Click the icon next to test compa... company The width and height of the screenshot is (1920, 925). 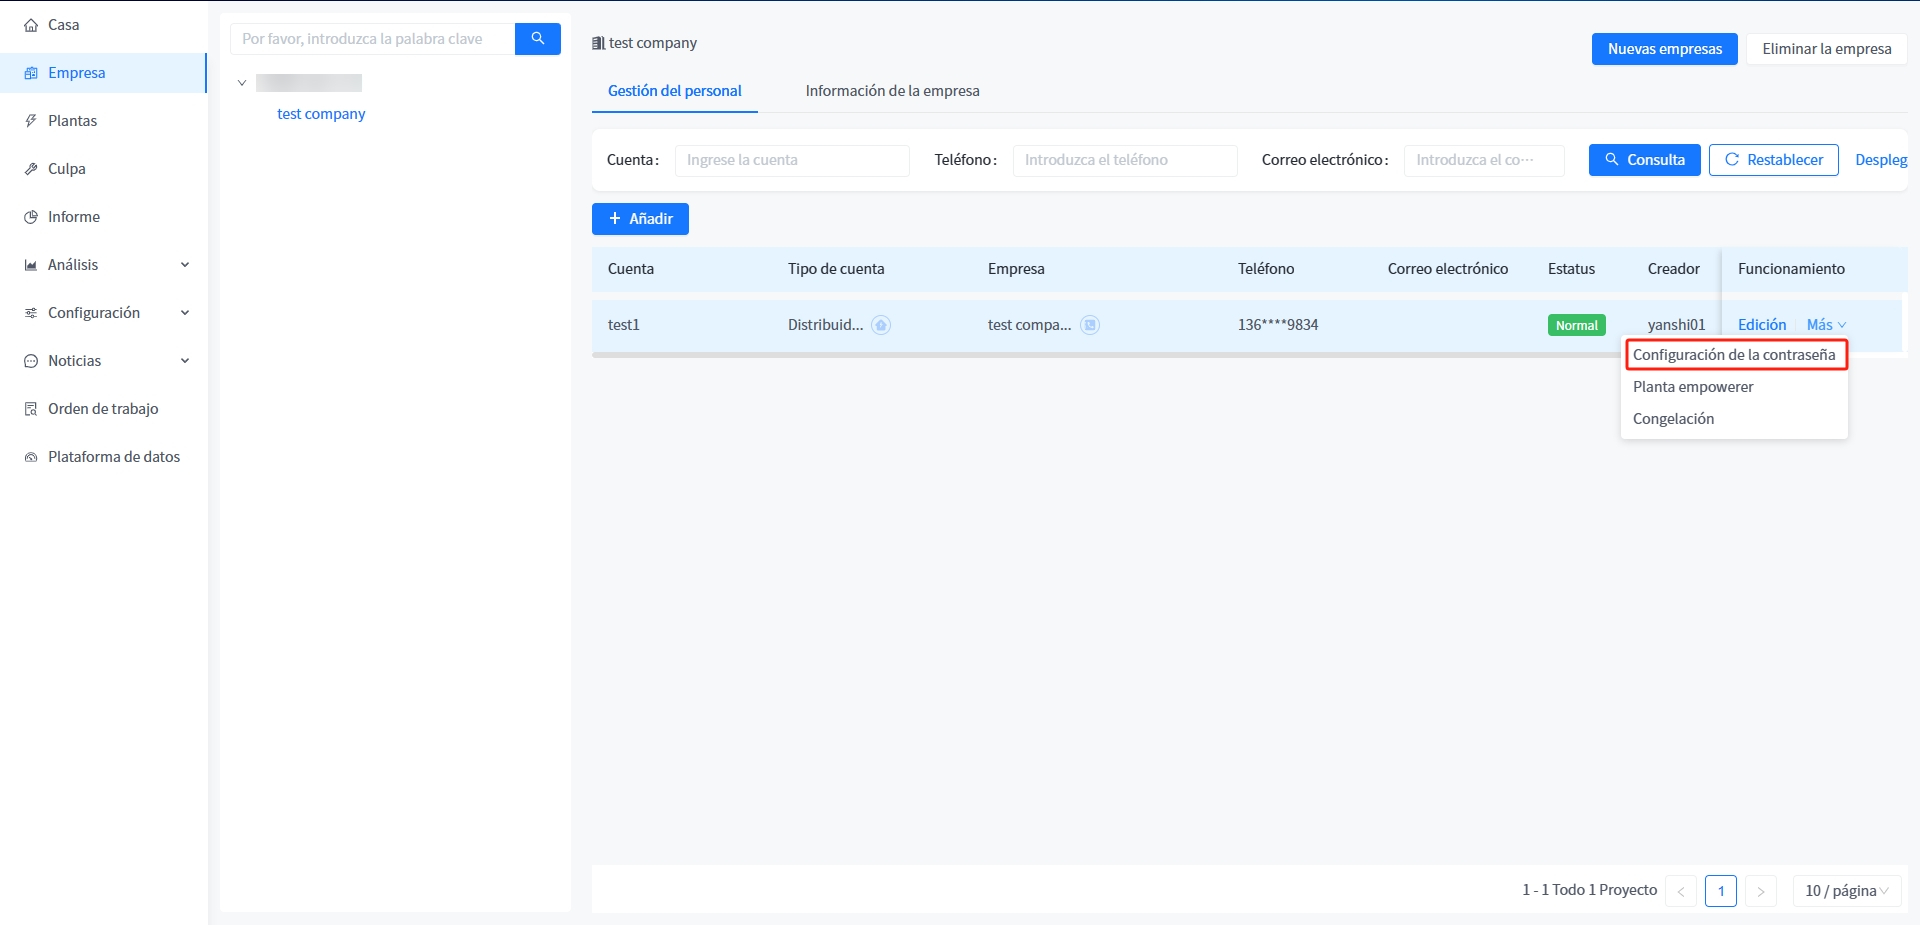(1090, 325)
